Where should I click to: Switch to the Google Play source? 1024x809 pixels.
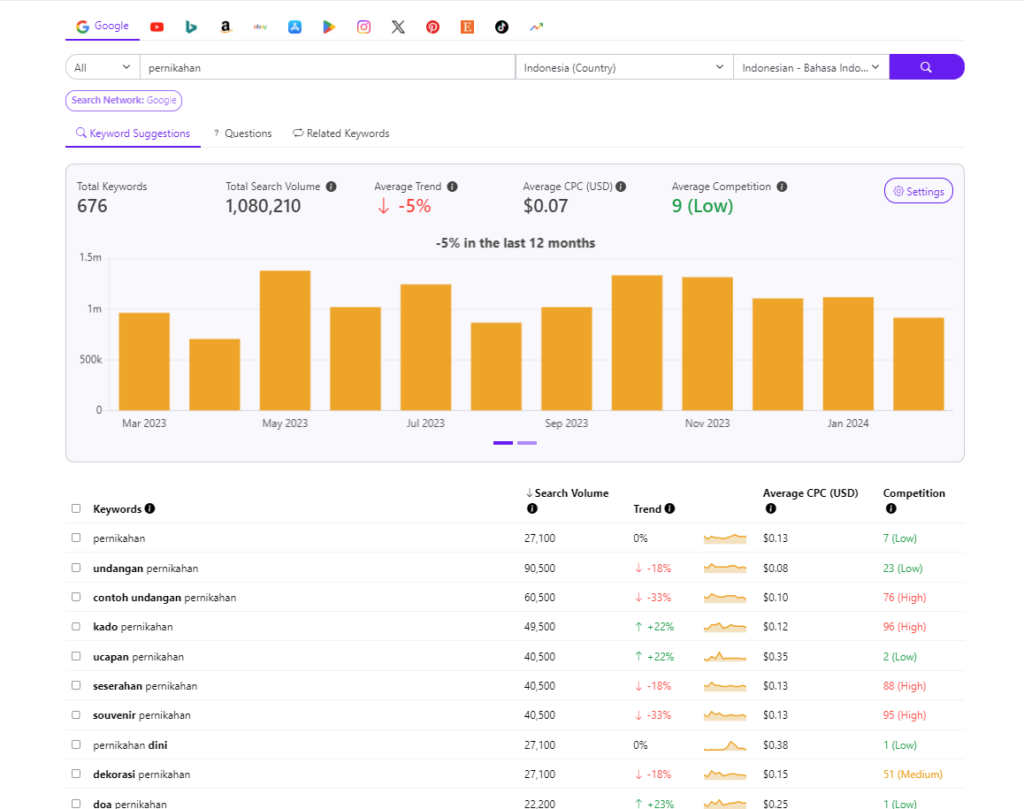pyautogui.click(x=329, y=27)
